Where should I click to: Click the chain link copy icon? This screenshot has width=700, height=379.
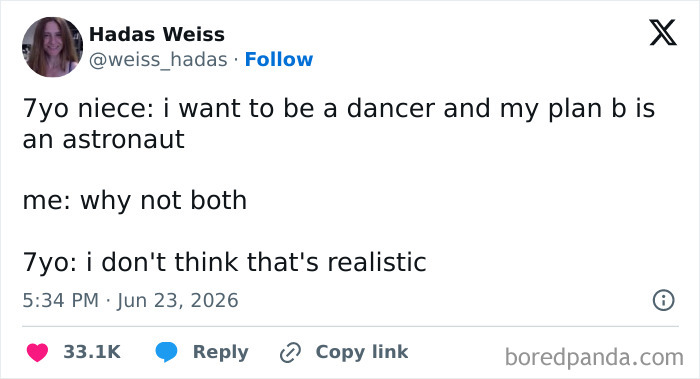(x=290, y=352)
